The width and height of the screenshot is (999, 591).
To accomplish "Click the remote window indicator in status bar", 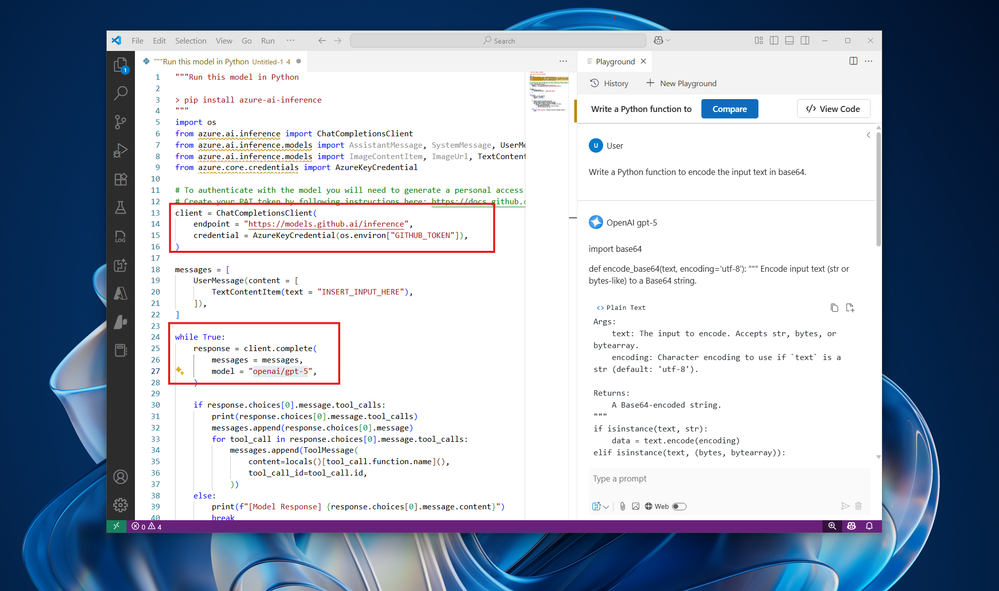I will point(116,526).
